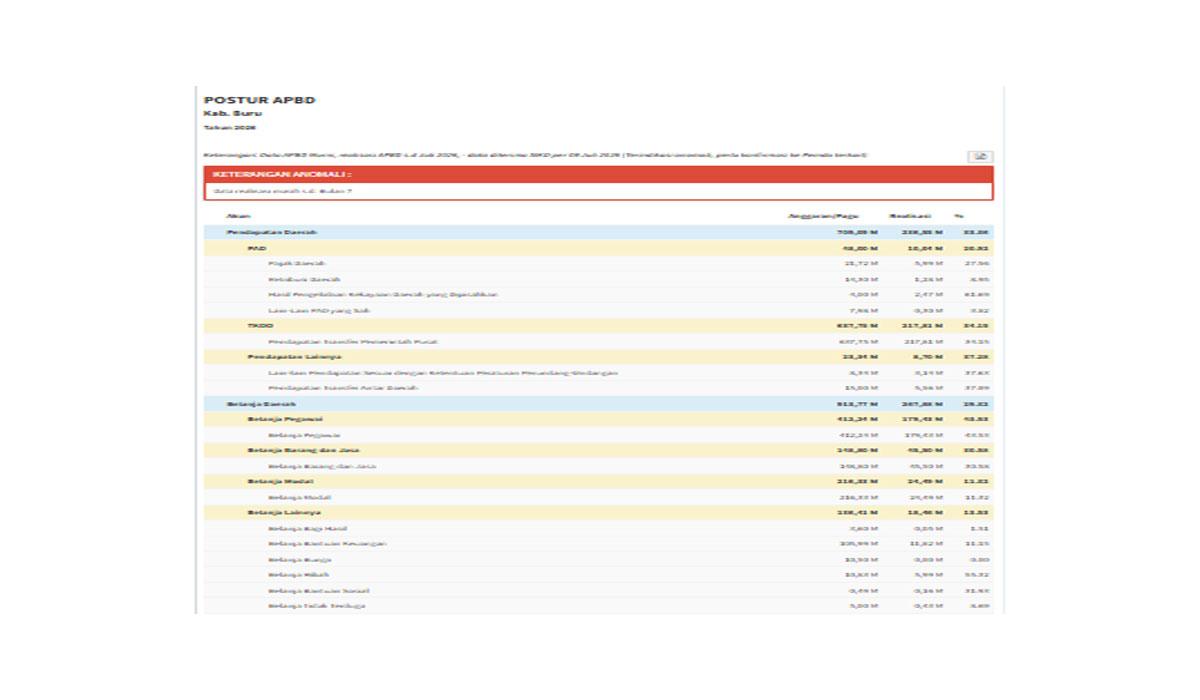Select the Belanja Lainnya group row

click(599, 512)
